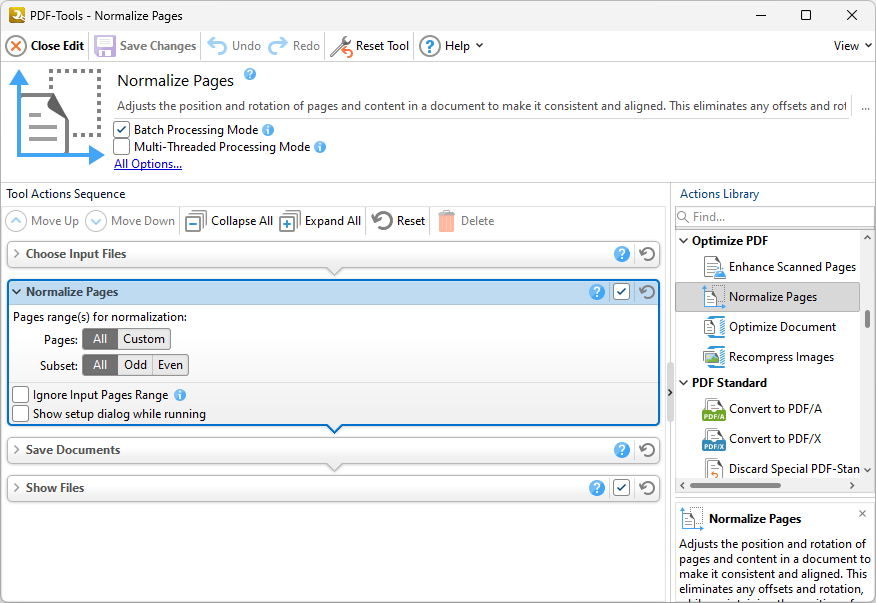
Task: Expand the Choose Input Files section
Action: pos(17,254)
